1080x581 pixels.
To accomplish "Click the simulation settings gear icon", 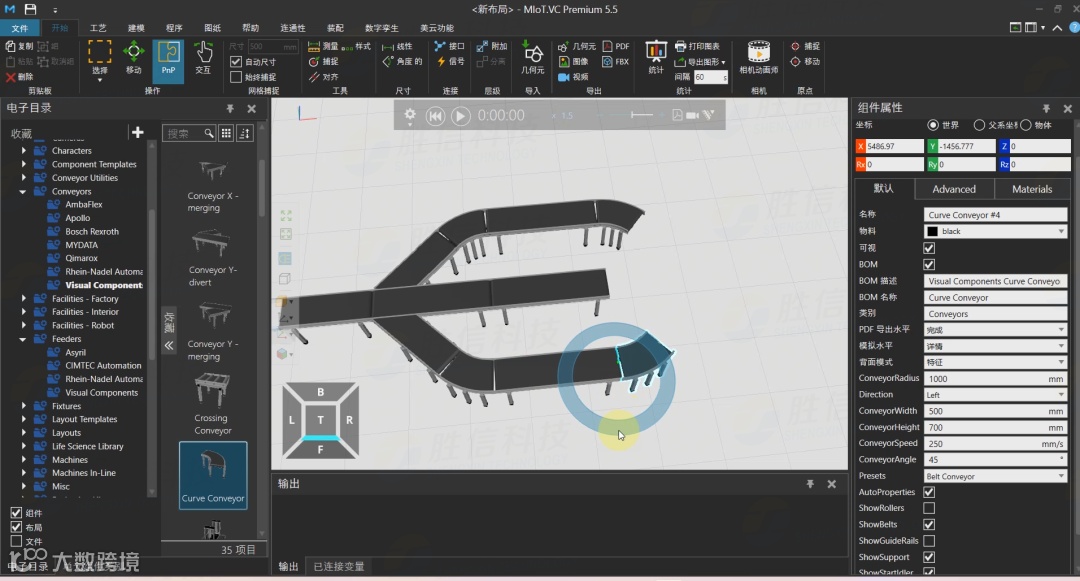I will point(410,115).
